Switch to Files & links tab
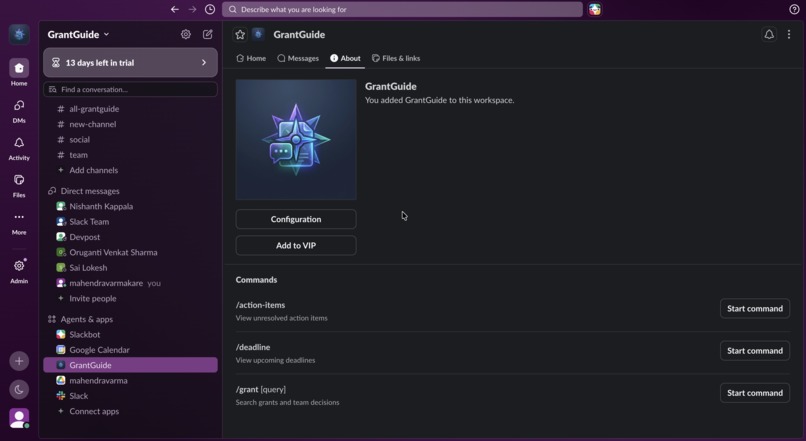 click(x=396, y=58)
